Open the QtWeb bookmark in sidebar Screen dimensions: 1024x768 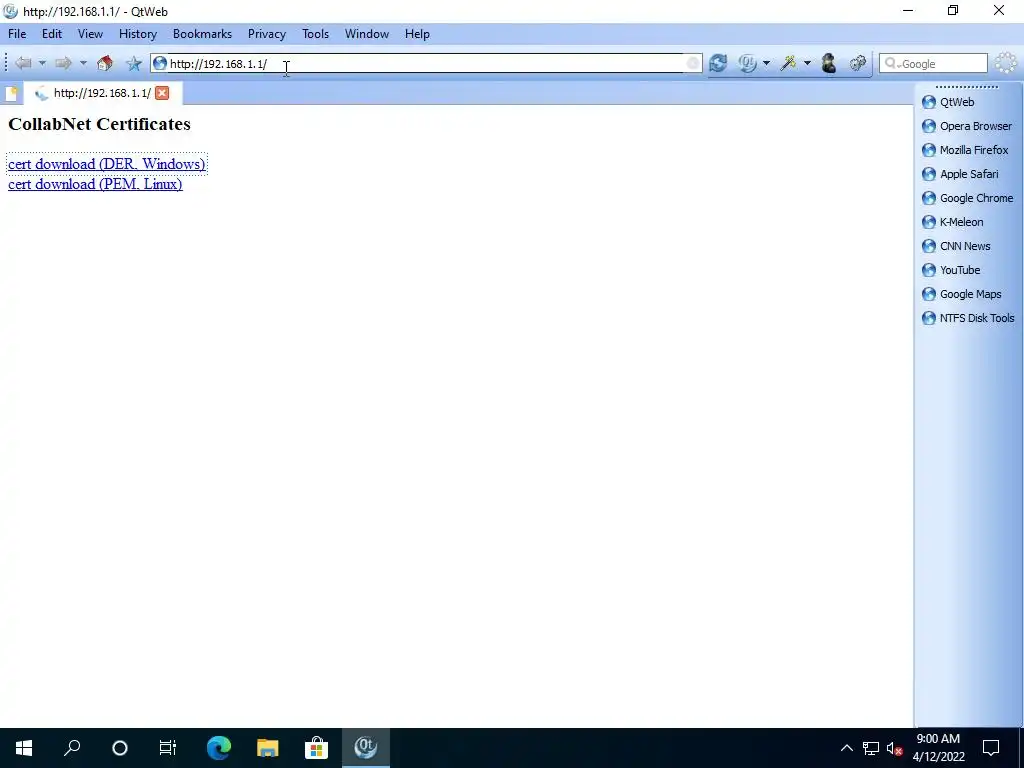[x=948, y=102]
